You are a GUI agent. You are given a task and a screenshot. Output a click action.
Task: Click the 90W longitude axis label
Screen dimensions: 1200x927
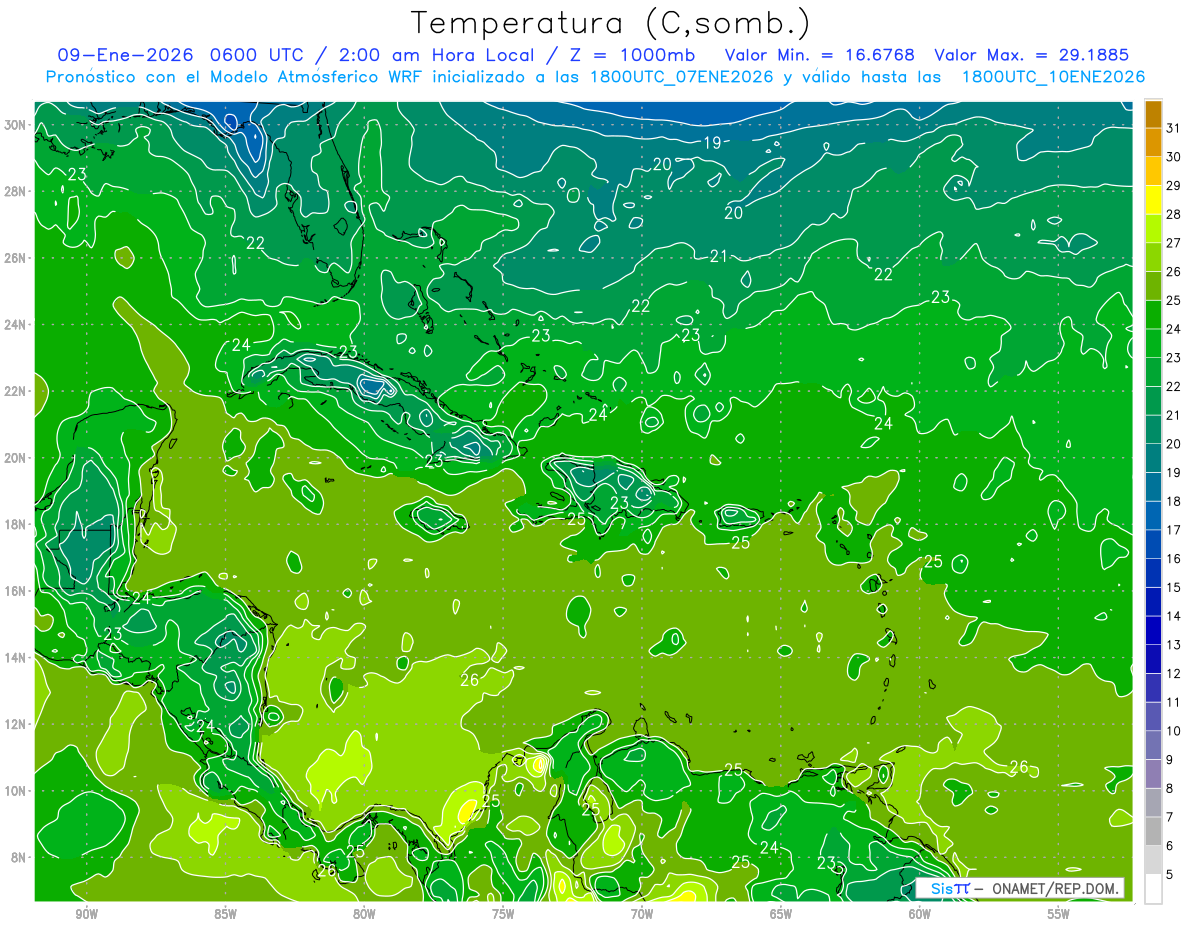coord(86,914)
